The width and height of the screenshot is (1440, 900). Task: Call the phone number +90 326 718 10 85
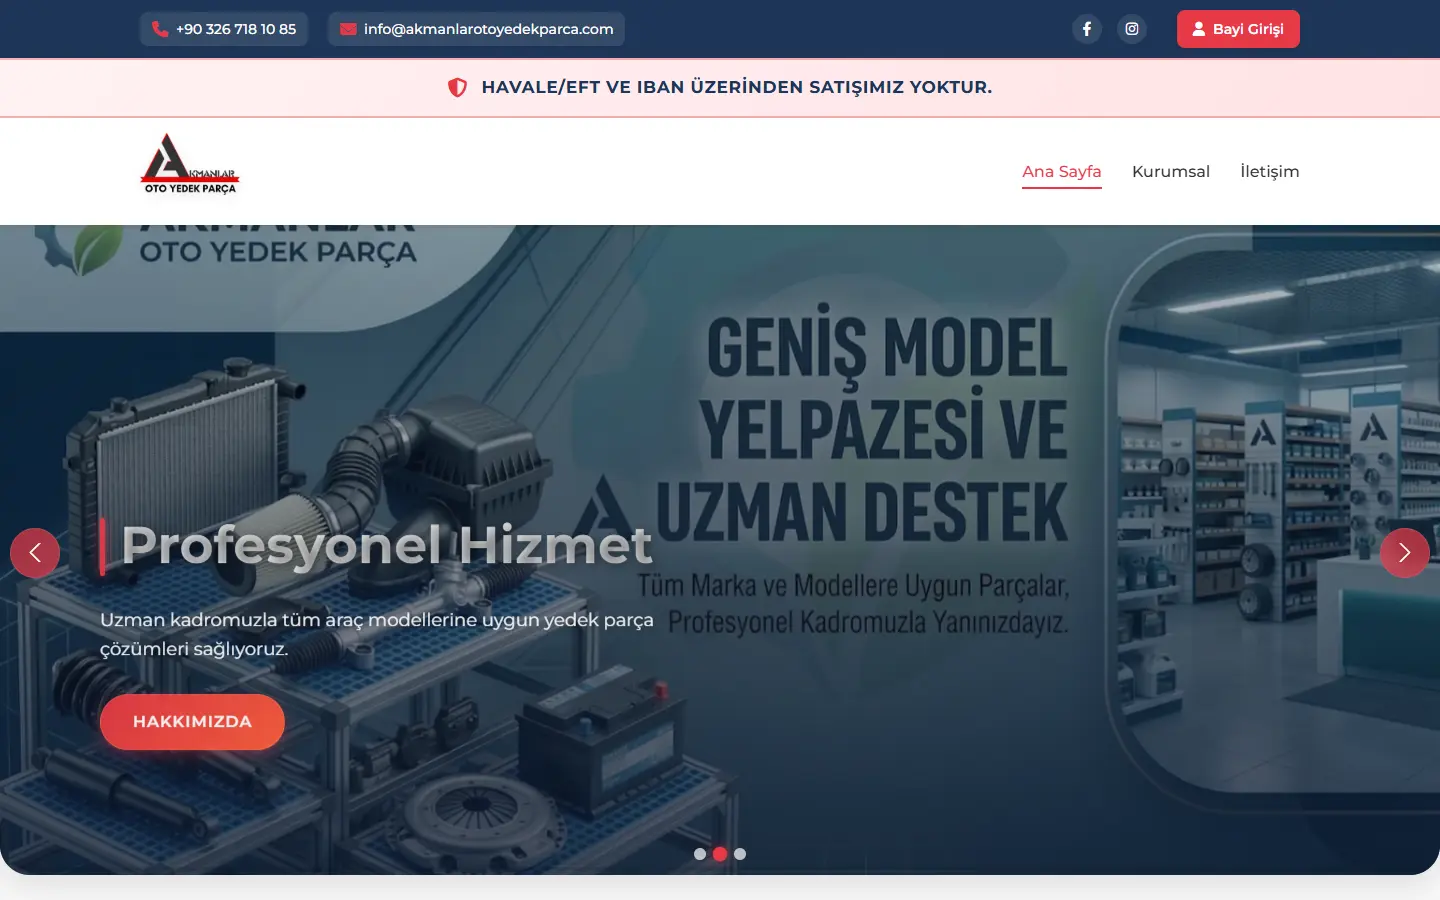(x=224, y=29)
